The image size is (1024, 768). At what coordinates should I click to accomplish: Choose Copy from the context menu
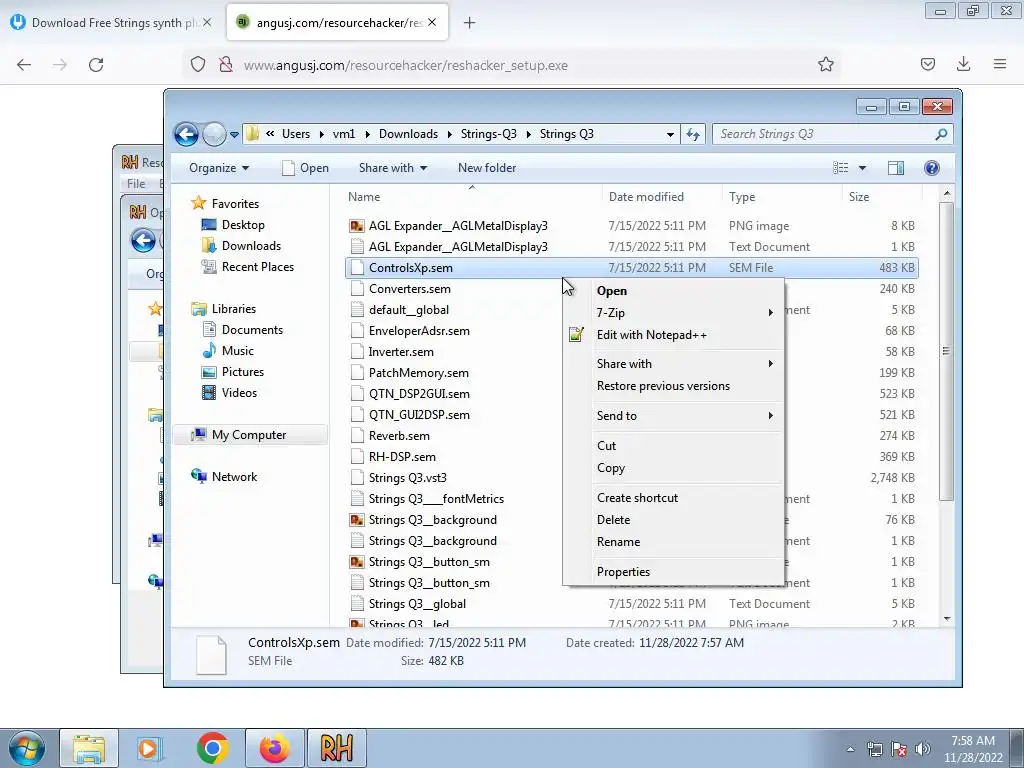675,468
